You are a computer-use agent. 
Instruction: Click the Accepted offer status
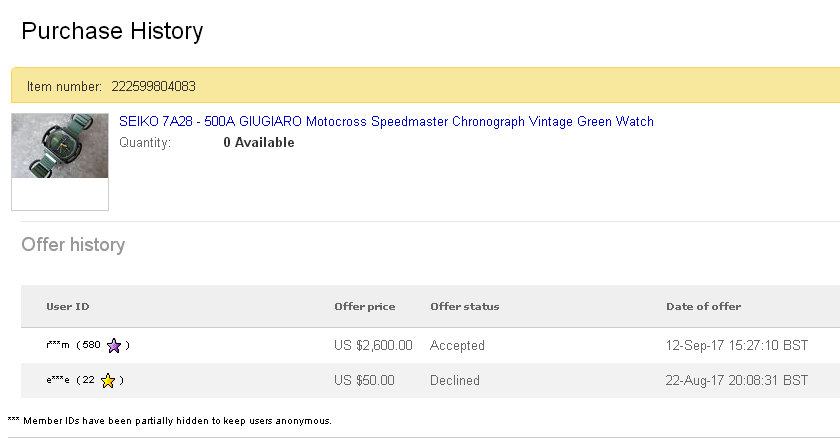tap(457, 345)
